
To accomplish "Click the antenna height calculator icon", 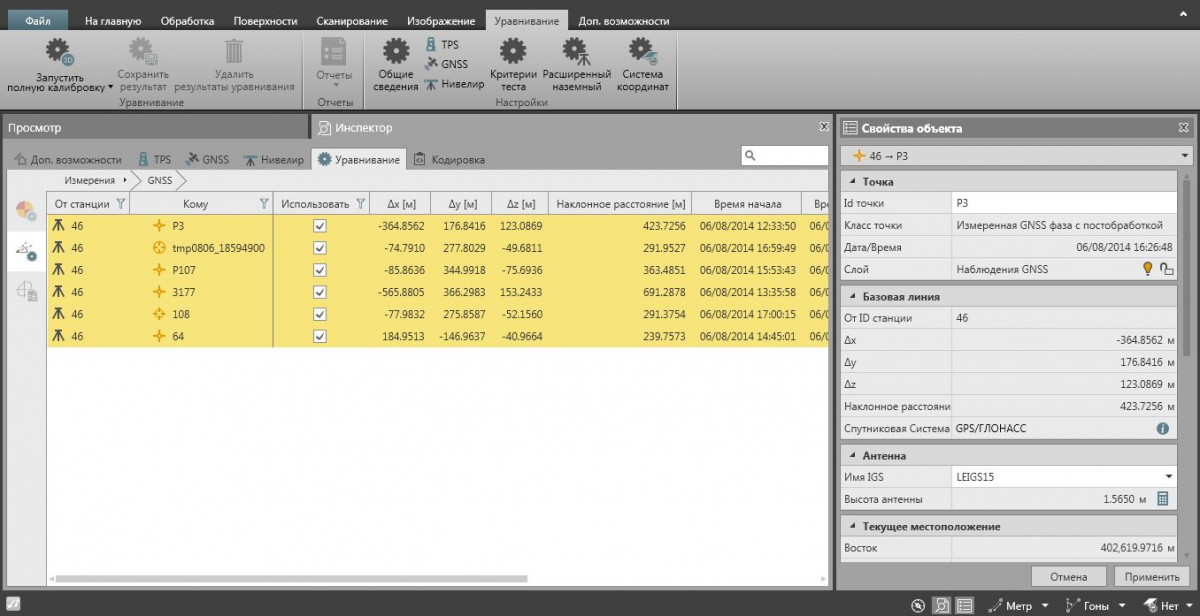I will point(1163,499).
